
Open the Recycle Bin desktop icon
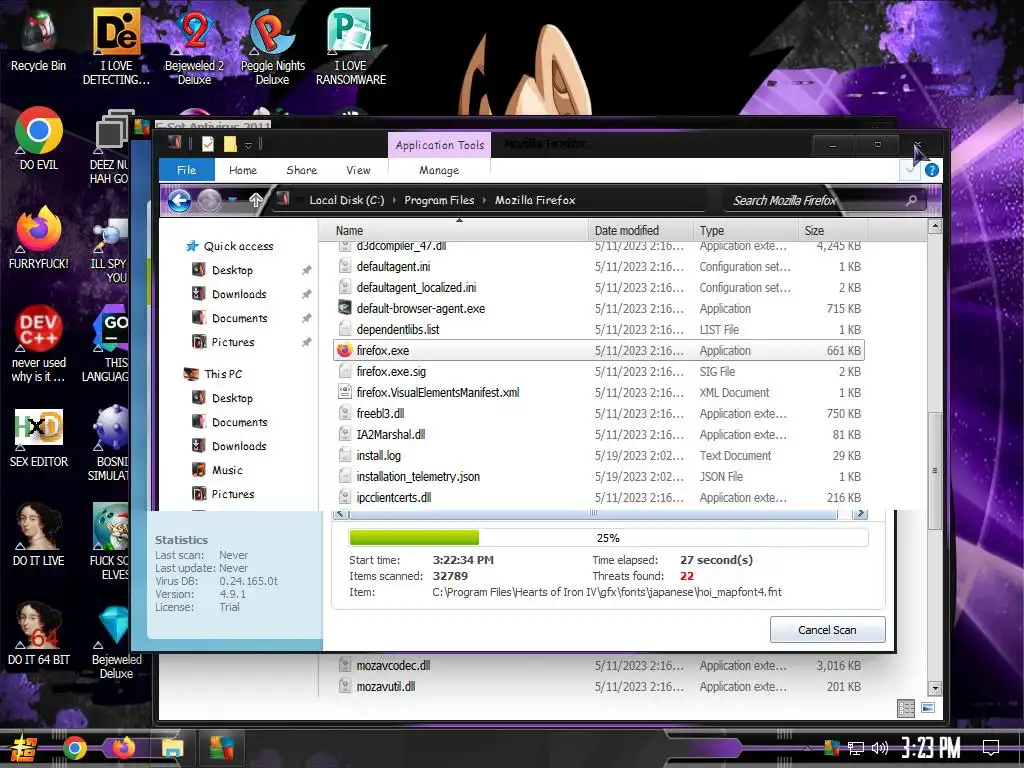pos(39,40)
